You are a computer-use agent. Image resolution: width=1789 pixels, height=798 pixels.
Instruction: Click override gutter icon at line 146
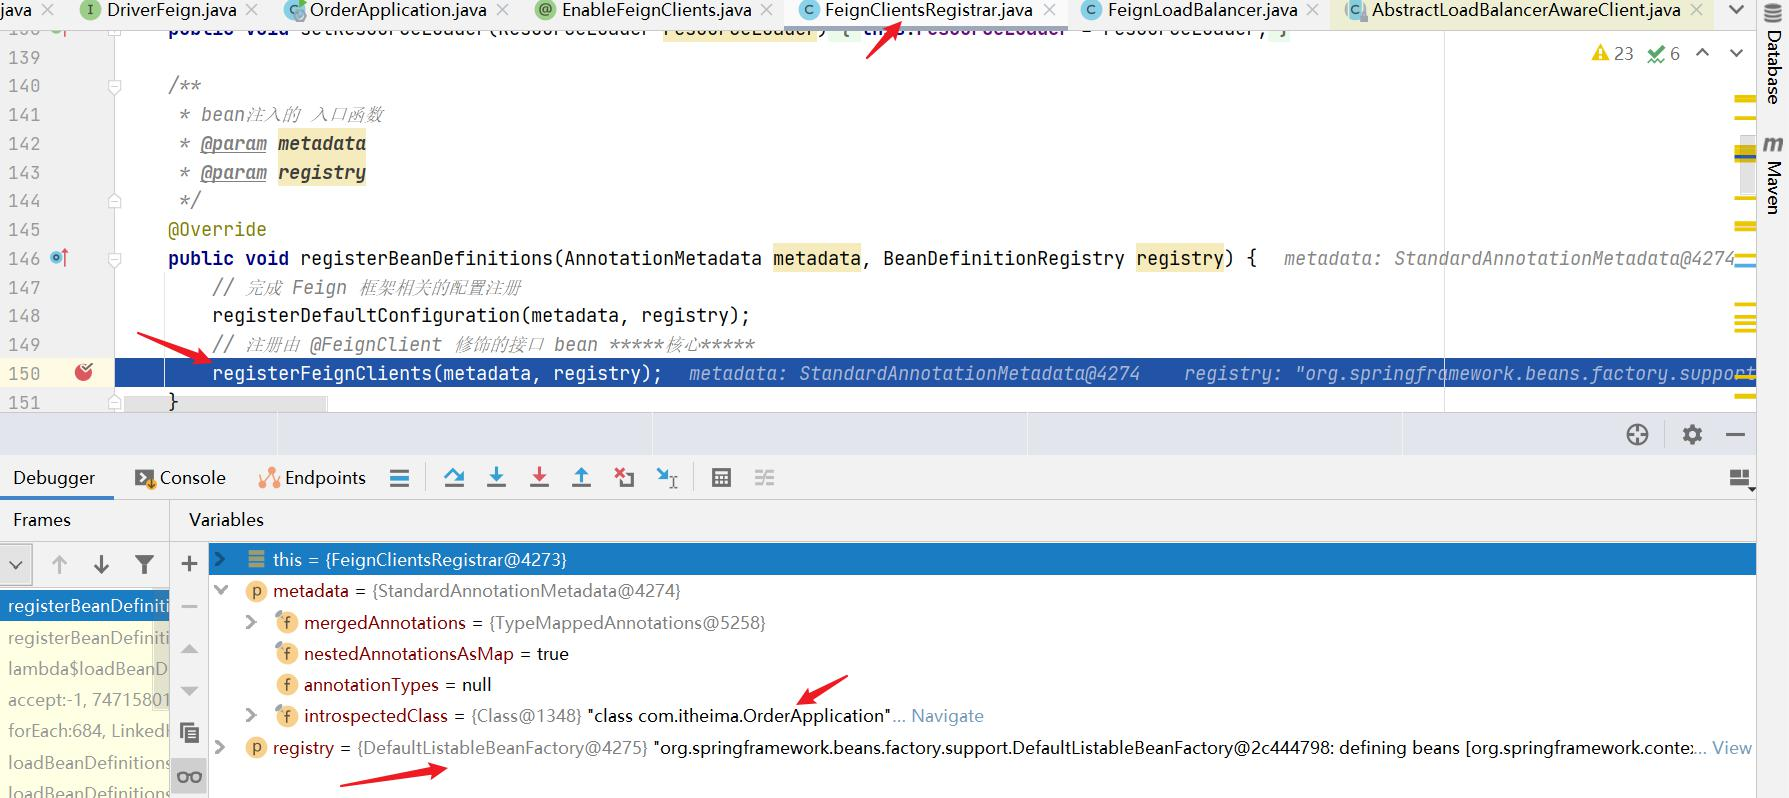point(60,258)
